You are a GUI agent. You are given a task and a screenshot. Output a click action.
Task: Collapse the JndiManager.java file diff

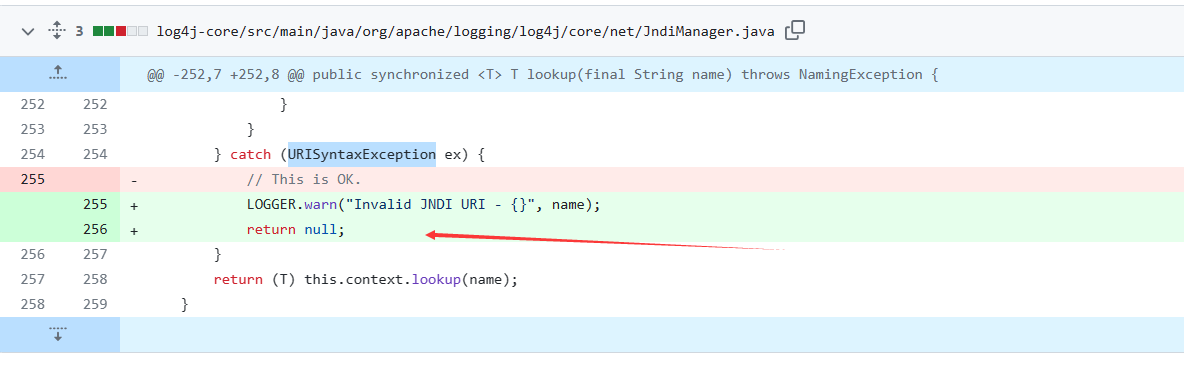tap(29, 31)
